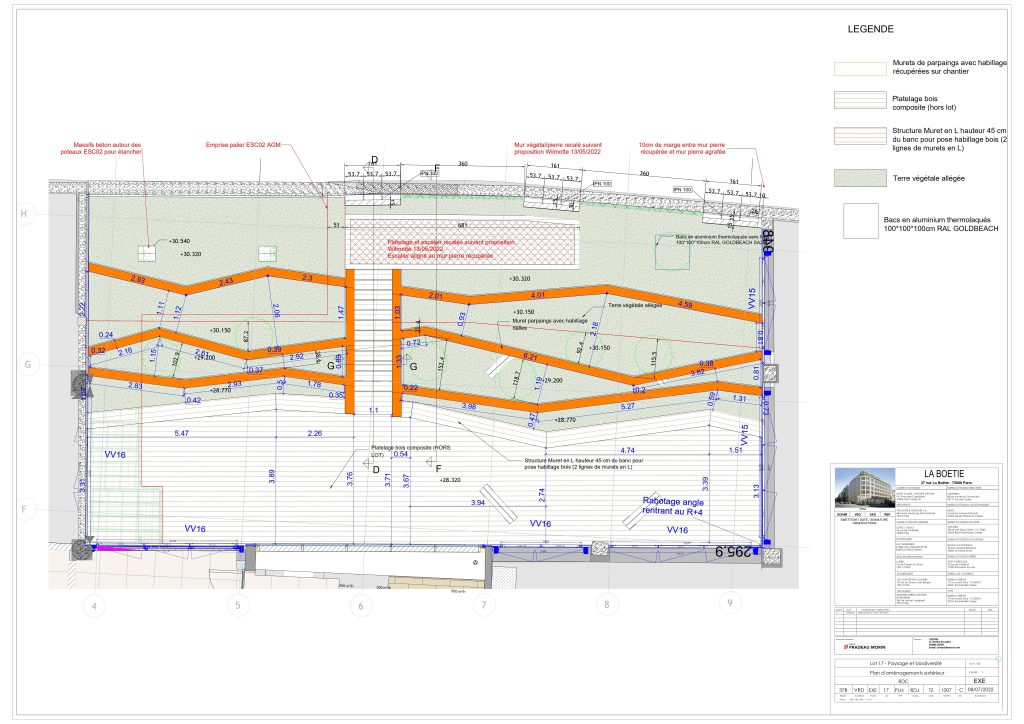Image resolution: width=1024 pixels, height=724 pixels.
Task: Click the grid axis bubble H
Action: point(26,214)
